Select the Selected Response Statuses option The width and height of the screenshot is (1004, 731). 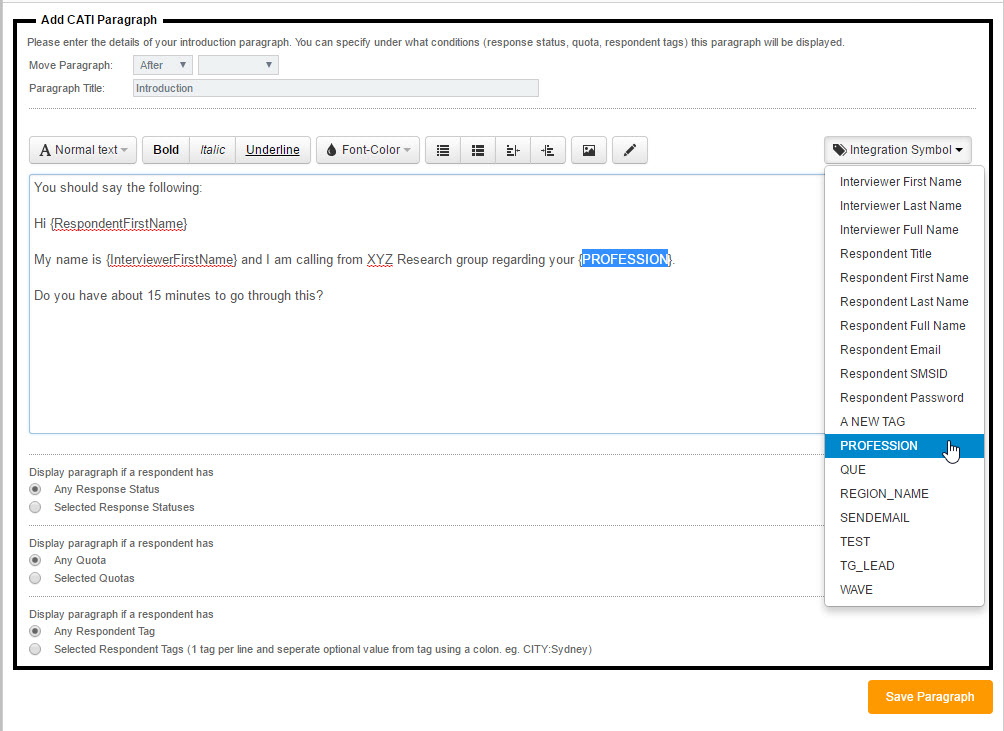click(x=36, y=507)
